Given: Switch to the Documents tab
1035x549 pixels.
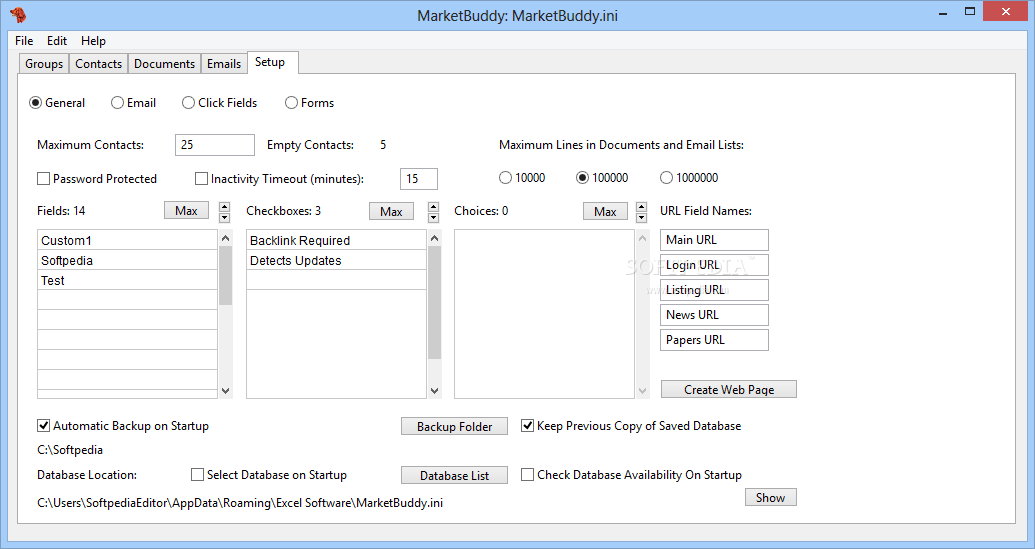Looking at the screenshot, I should point(164,64).
